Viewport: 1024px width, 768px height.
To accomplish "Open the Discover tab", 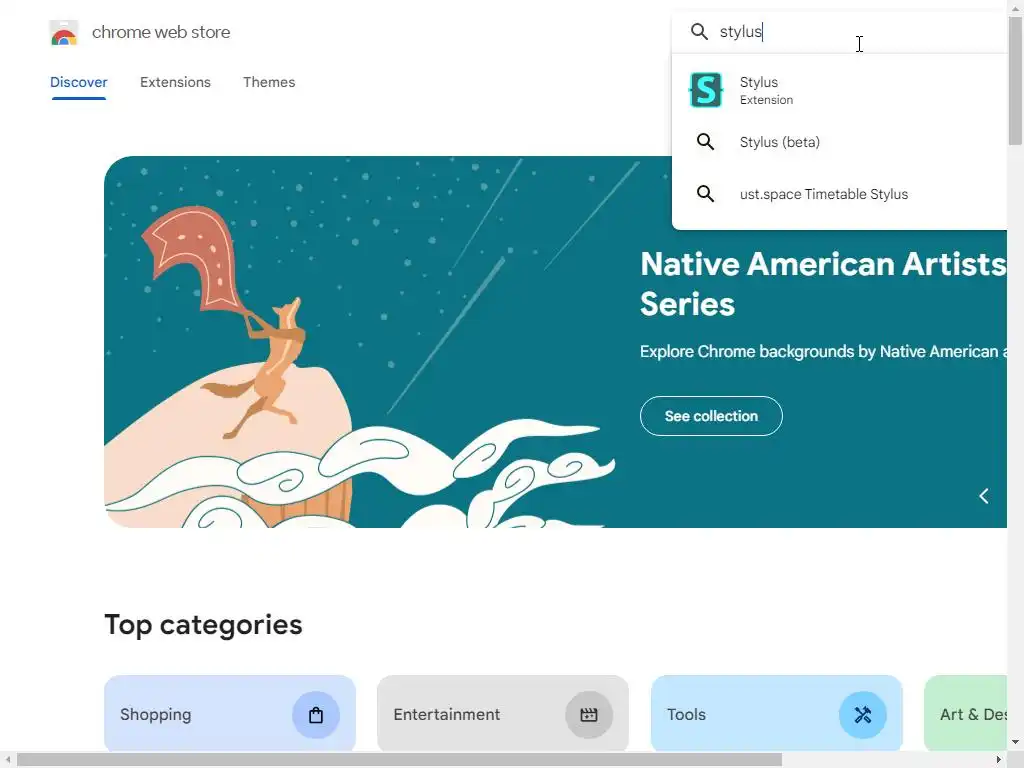I will [x=78, y=82].
